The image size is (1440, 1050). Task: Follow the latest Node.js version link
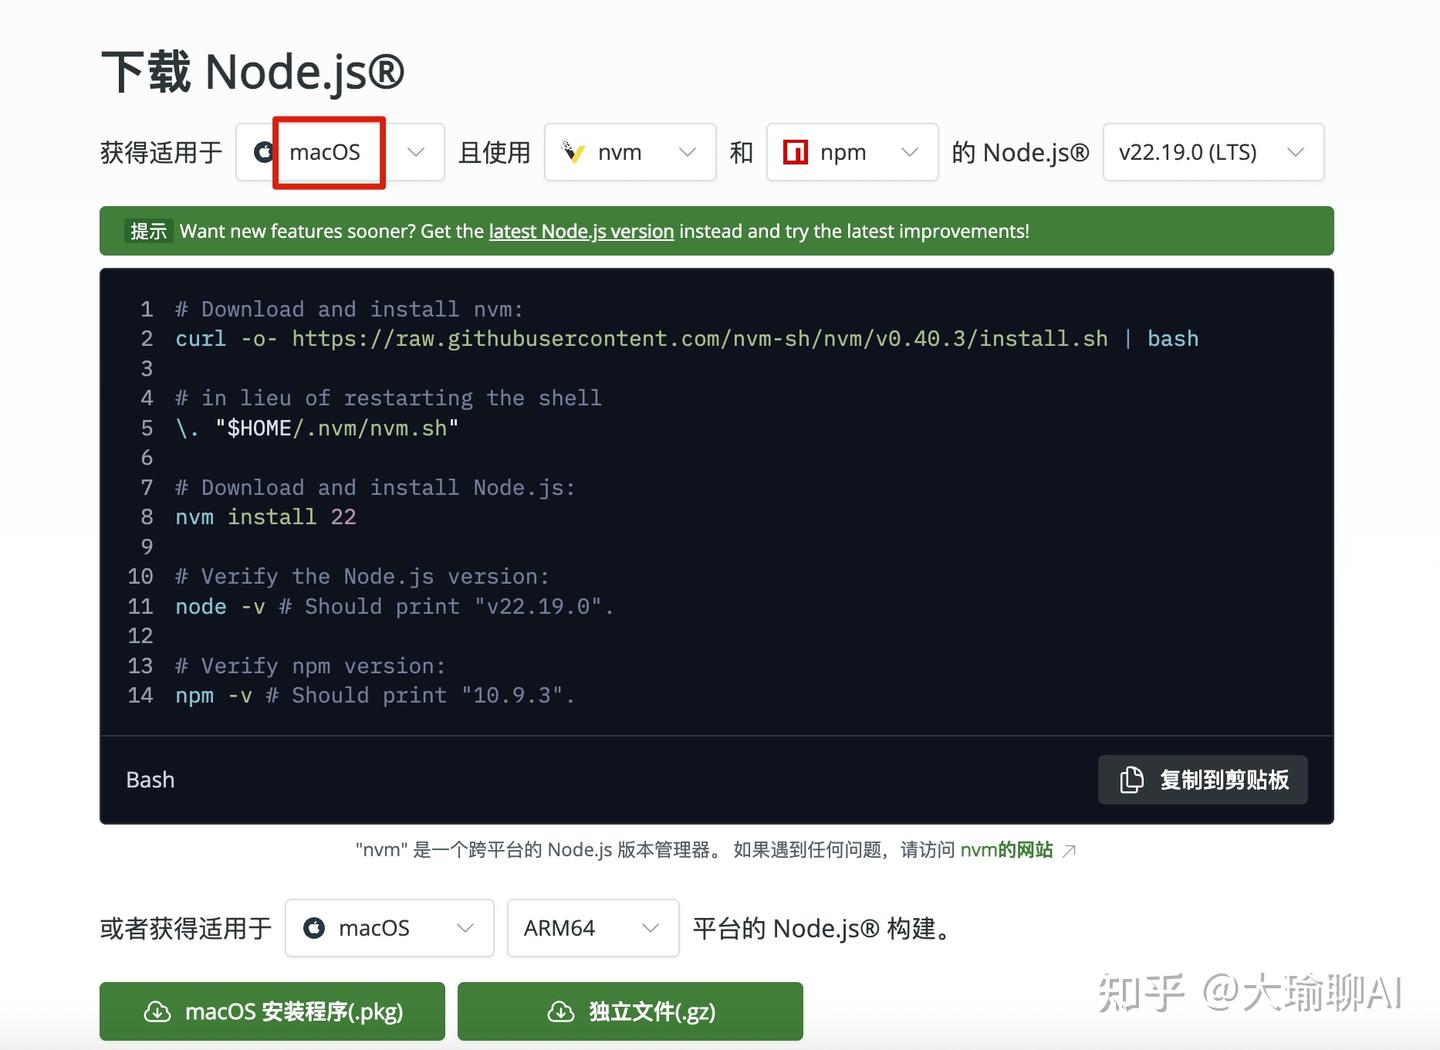580,231
